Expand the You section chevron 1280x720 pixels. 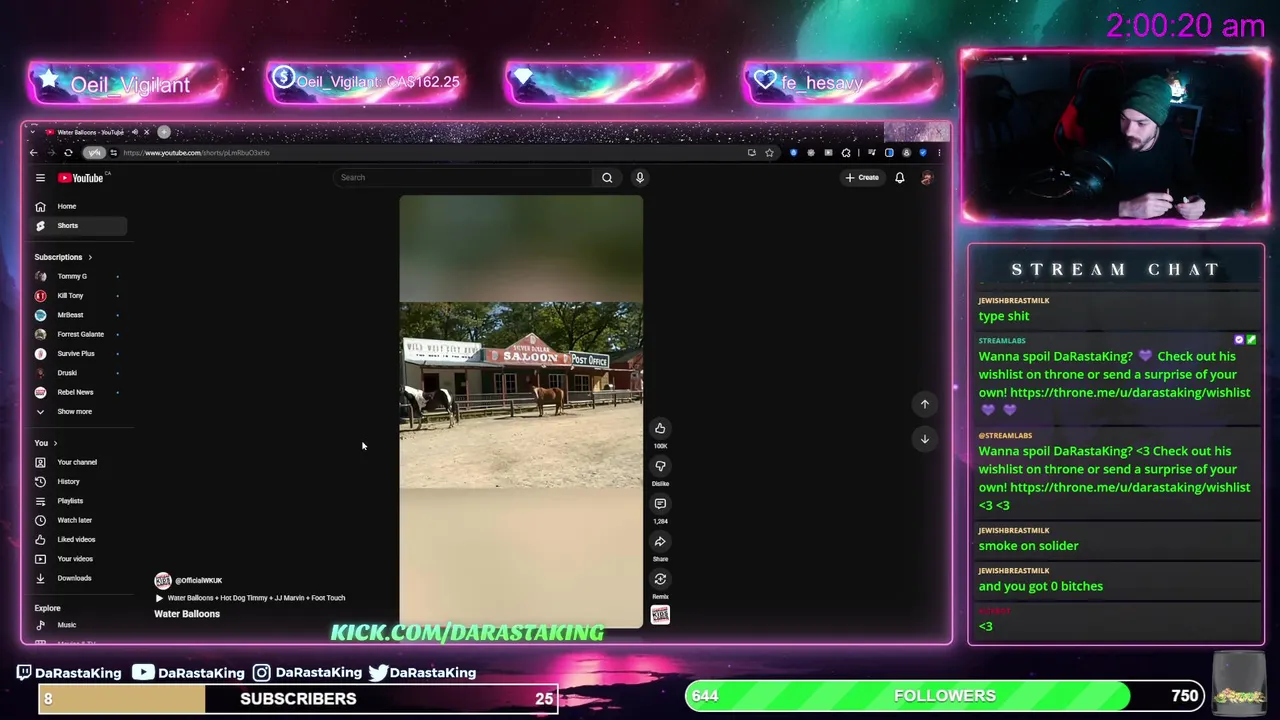pos(55,443)
